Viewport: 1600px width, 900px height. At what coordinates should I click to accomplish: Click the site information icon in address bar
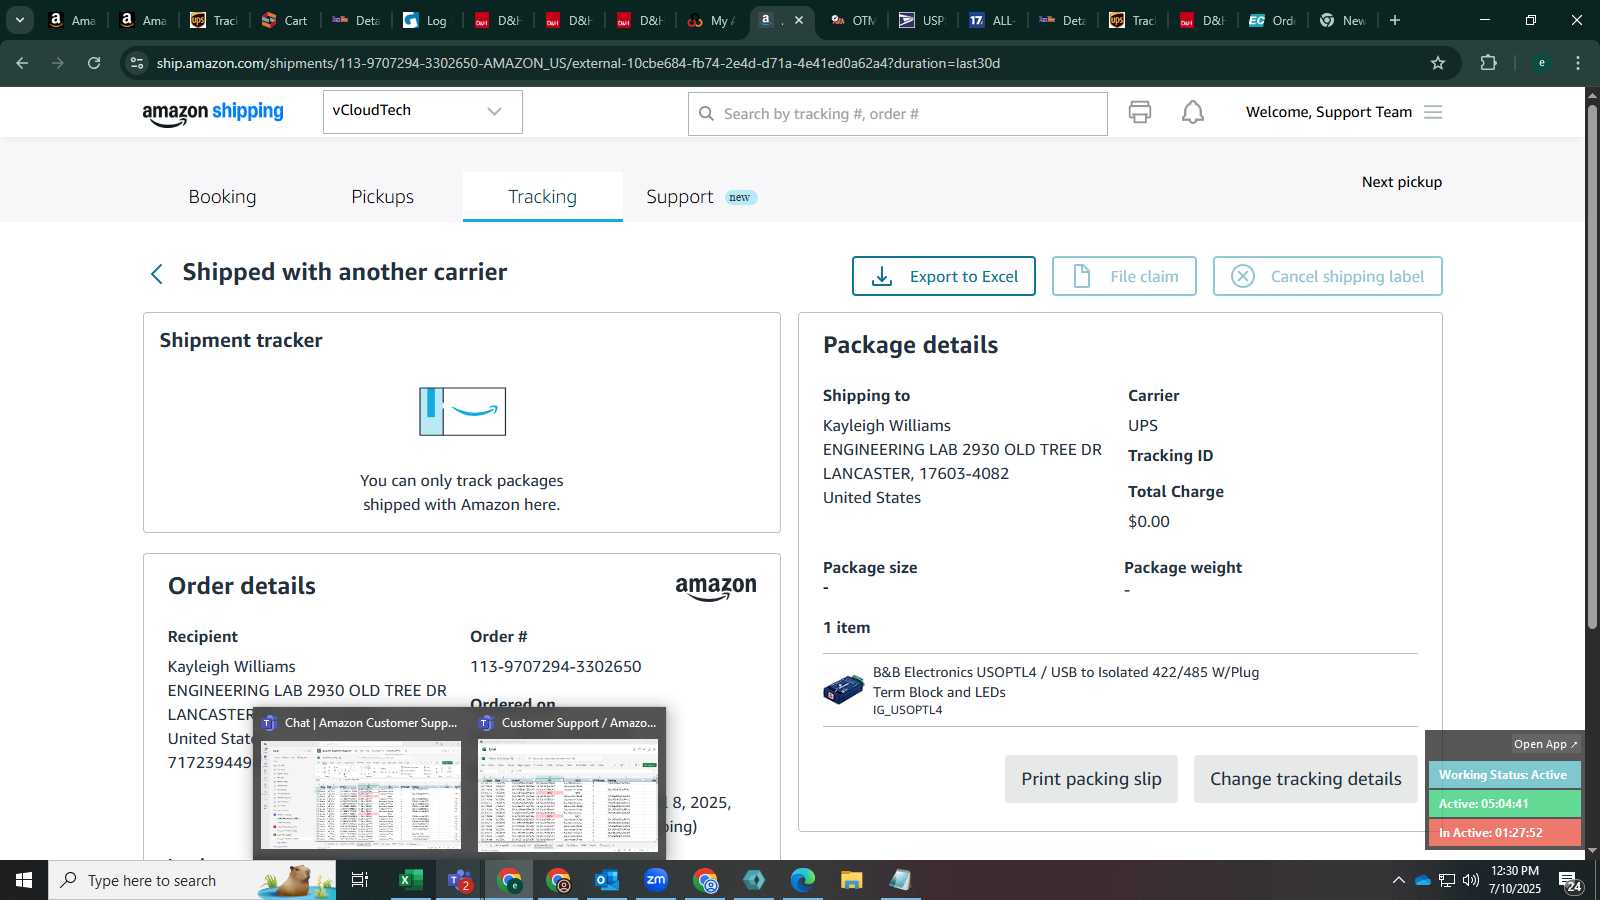137,63
